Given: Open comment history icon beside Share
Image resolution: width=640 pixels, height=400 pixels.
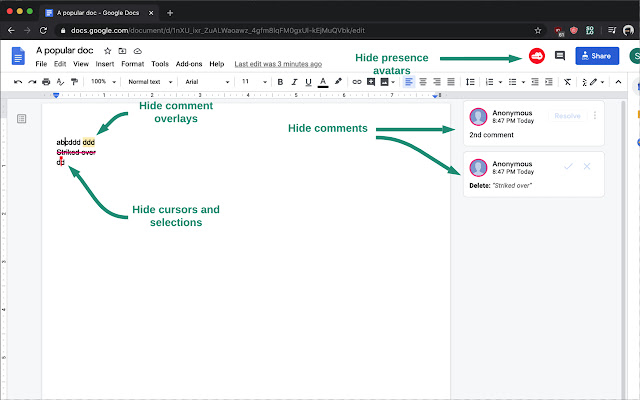Looking at the screenshot, I should (x=560, y=56).
